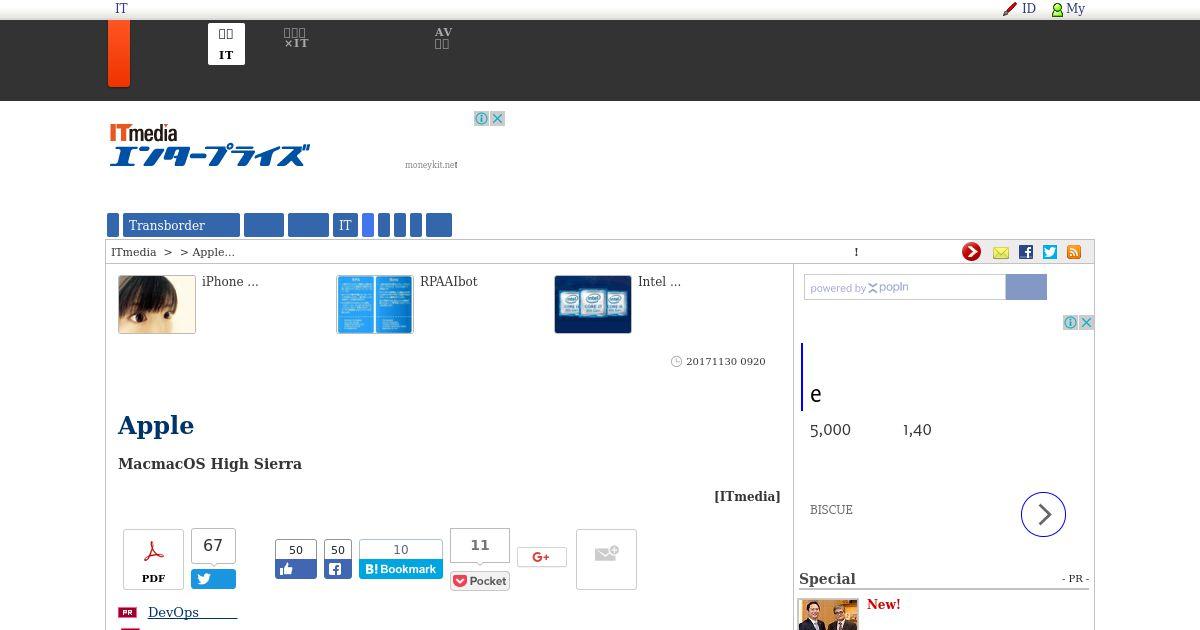Tweet the article via Twitter button

pyautogui.click(x=213, y=578)
